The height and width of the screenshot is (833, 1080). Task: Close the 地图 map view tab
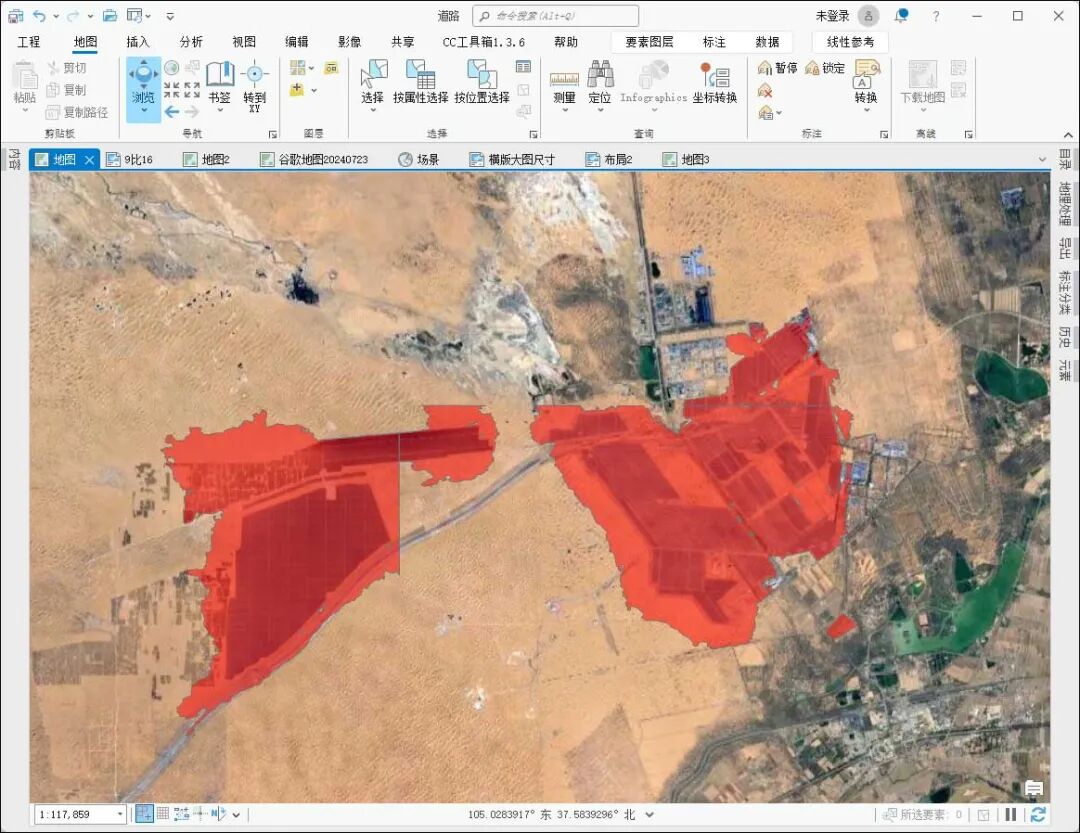[90, 160]
